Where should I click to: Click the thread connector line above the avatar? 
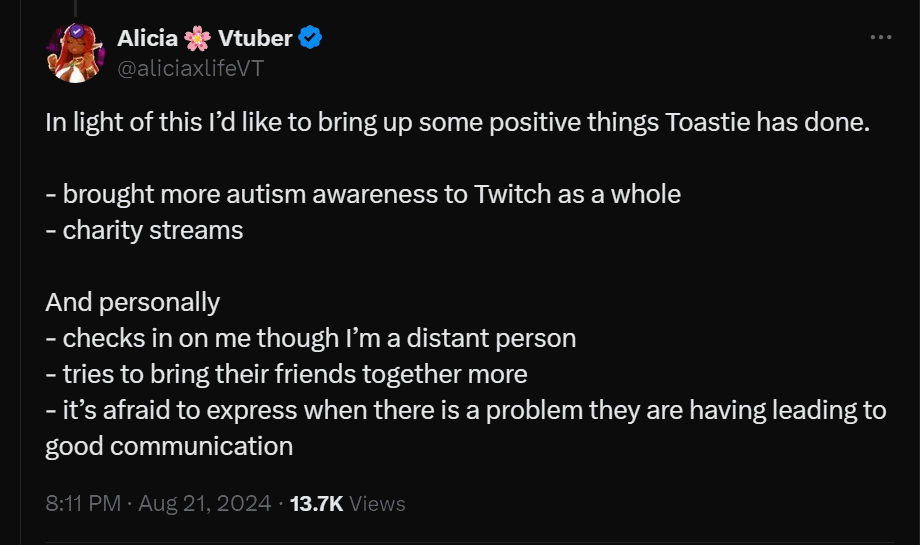tap(76, 8)
